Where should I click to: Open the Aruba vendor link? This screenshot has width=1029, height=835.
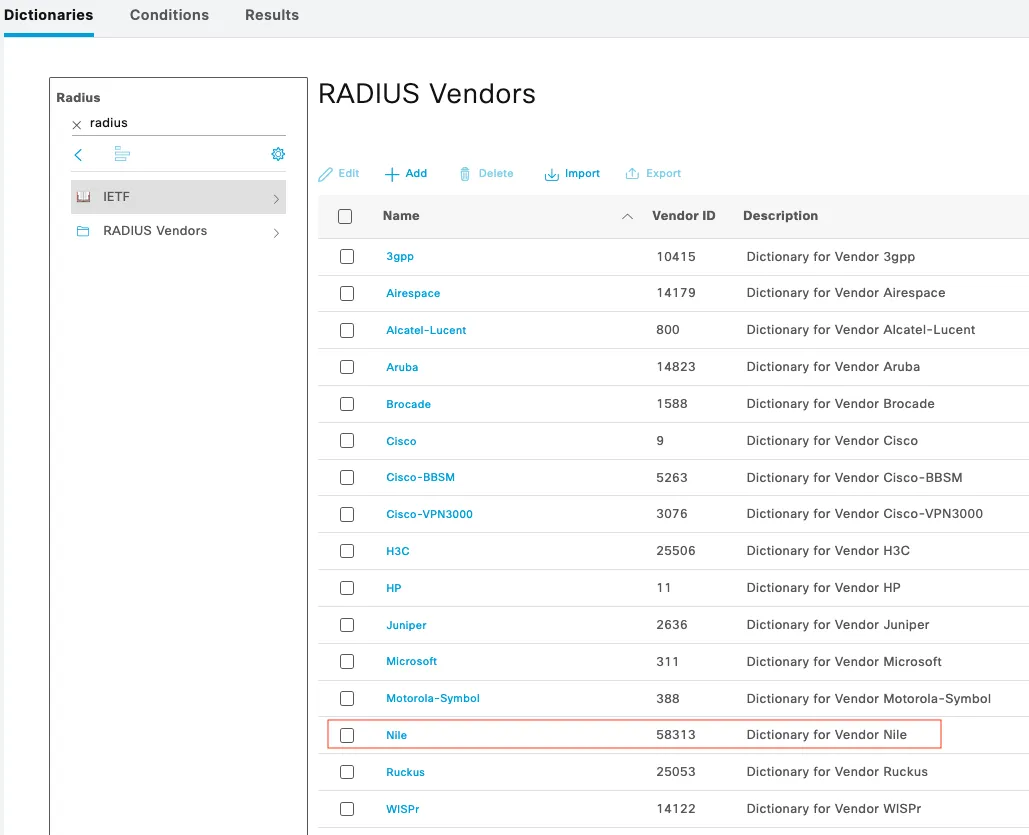click(x=402, y=368)
